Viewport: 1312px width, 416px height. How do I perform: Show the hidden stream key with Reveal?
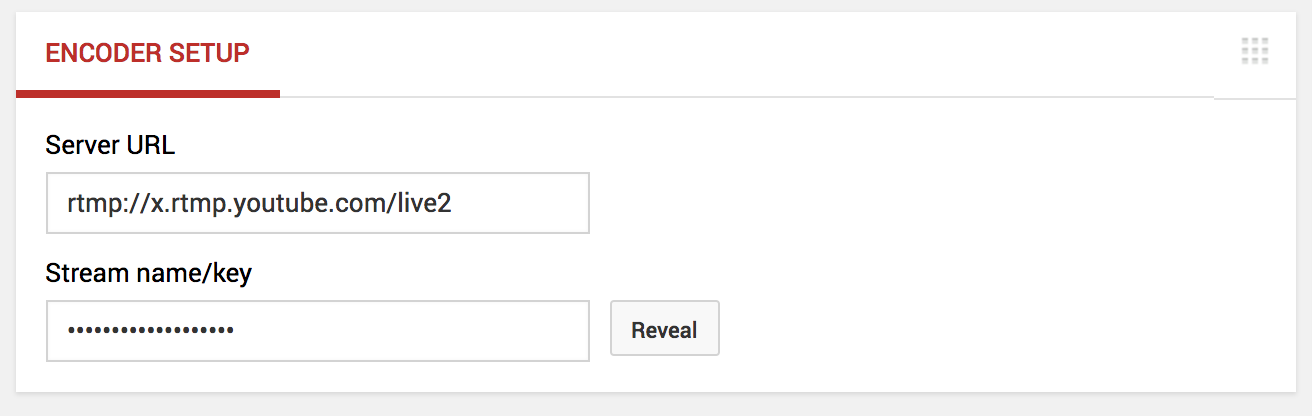[x=664, y=330]
